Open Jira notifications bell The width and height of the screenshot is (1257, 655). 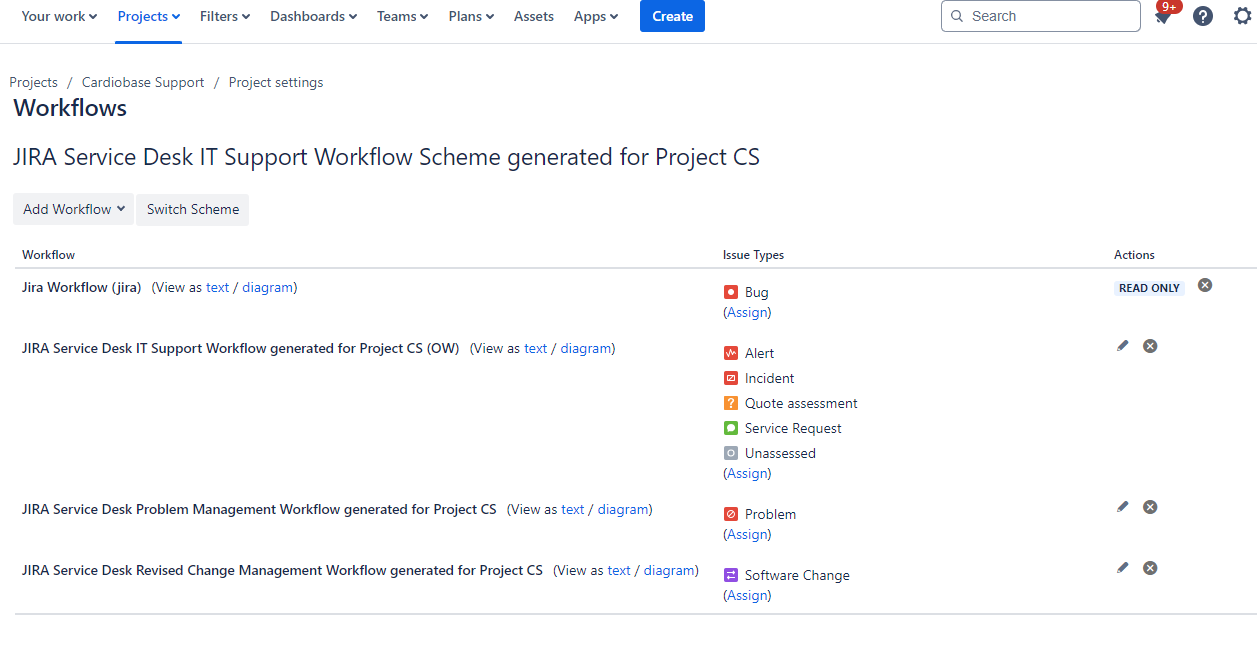[x=1163, y=16]
